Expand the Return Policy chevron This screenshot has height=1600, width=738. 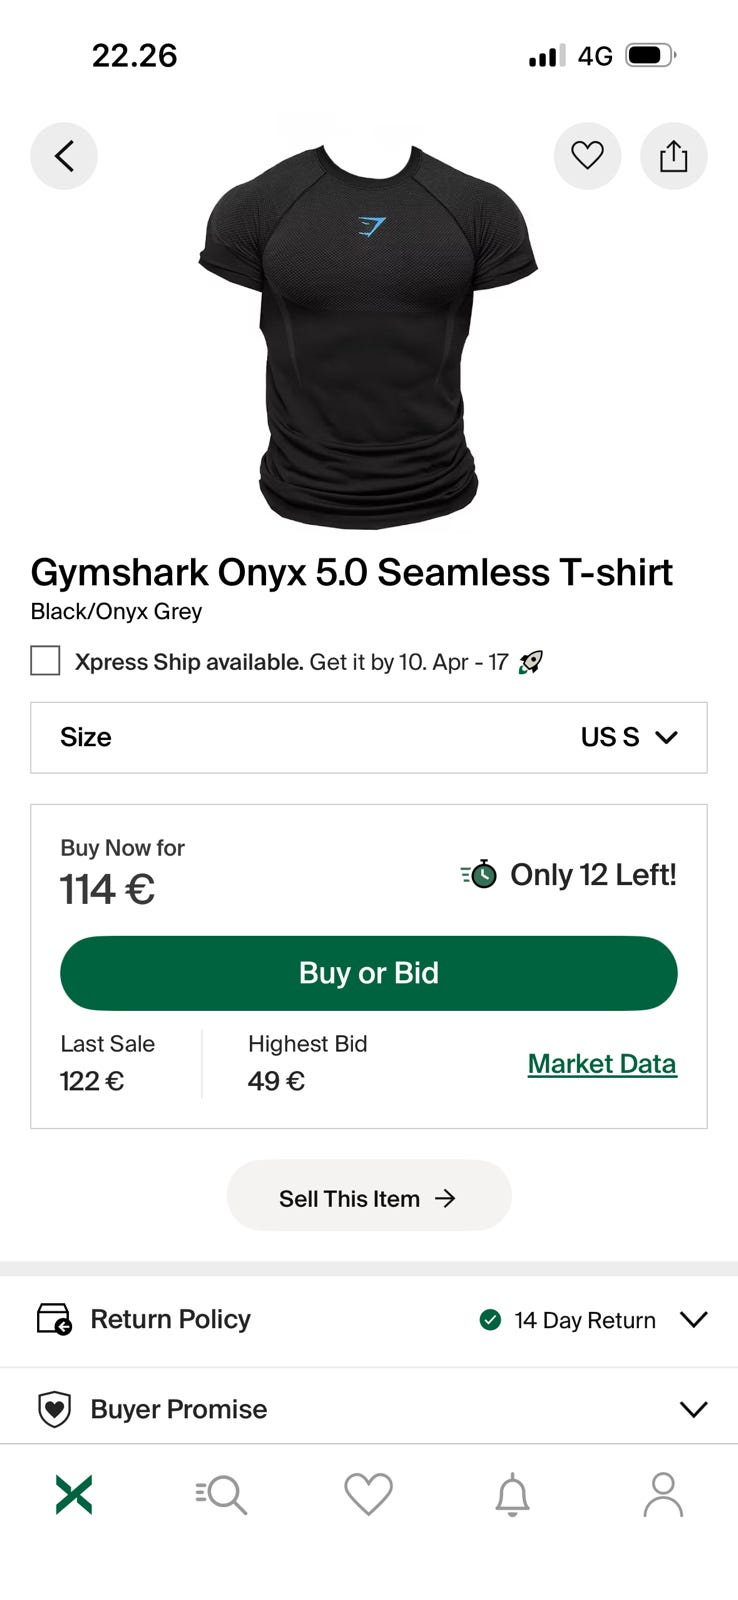(x=693, y=1319)
